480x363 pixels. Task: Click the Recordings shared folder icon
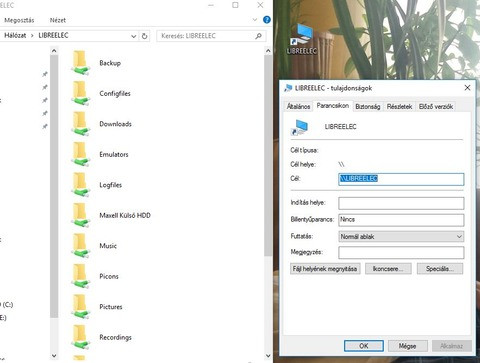pyautogui.click(x=80, y=337)
